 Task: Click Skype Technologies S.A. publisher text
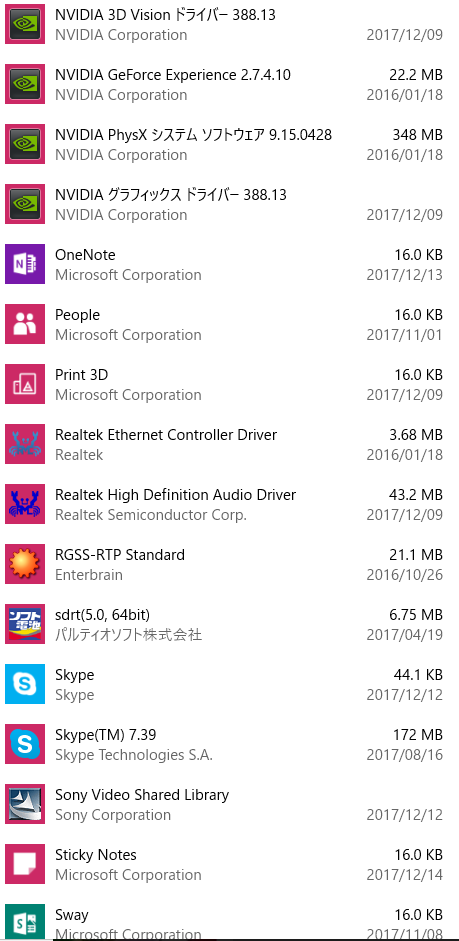point(134,755)
